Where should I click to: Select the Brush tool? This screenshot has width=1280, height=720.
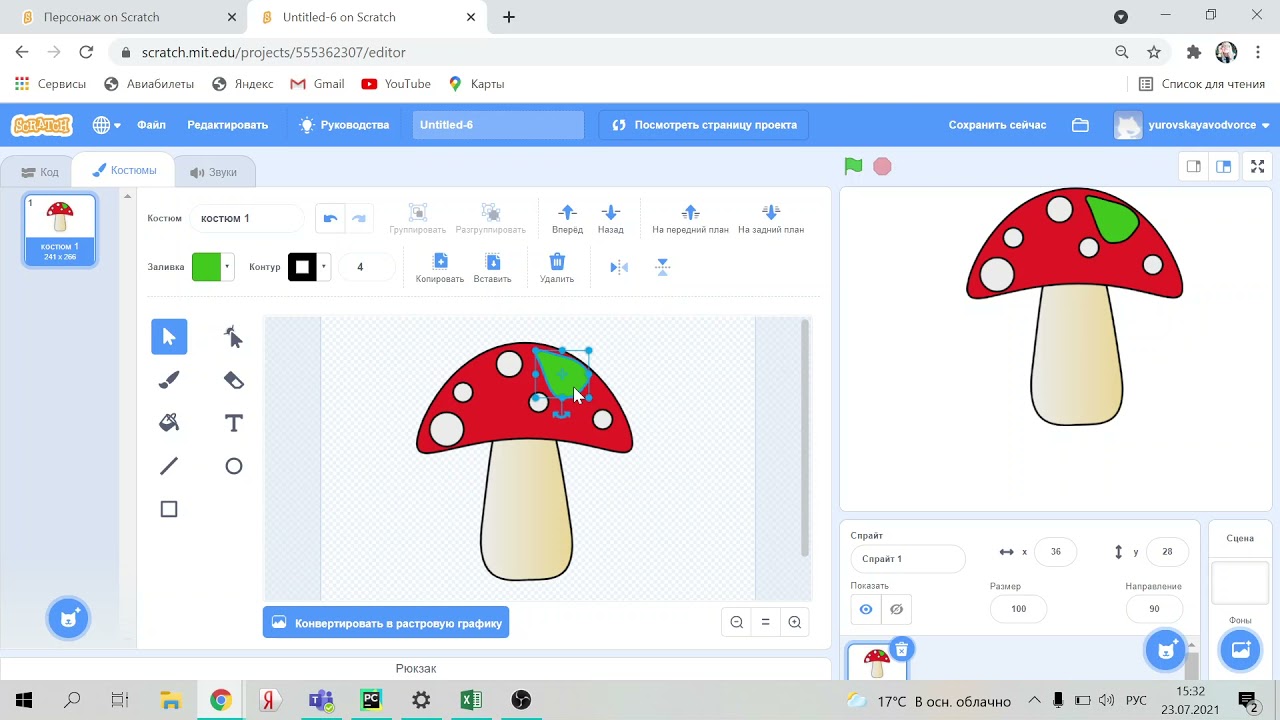point(169,380)
